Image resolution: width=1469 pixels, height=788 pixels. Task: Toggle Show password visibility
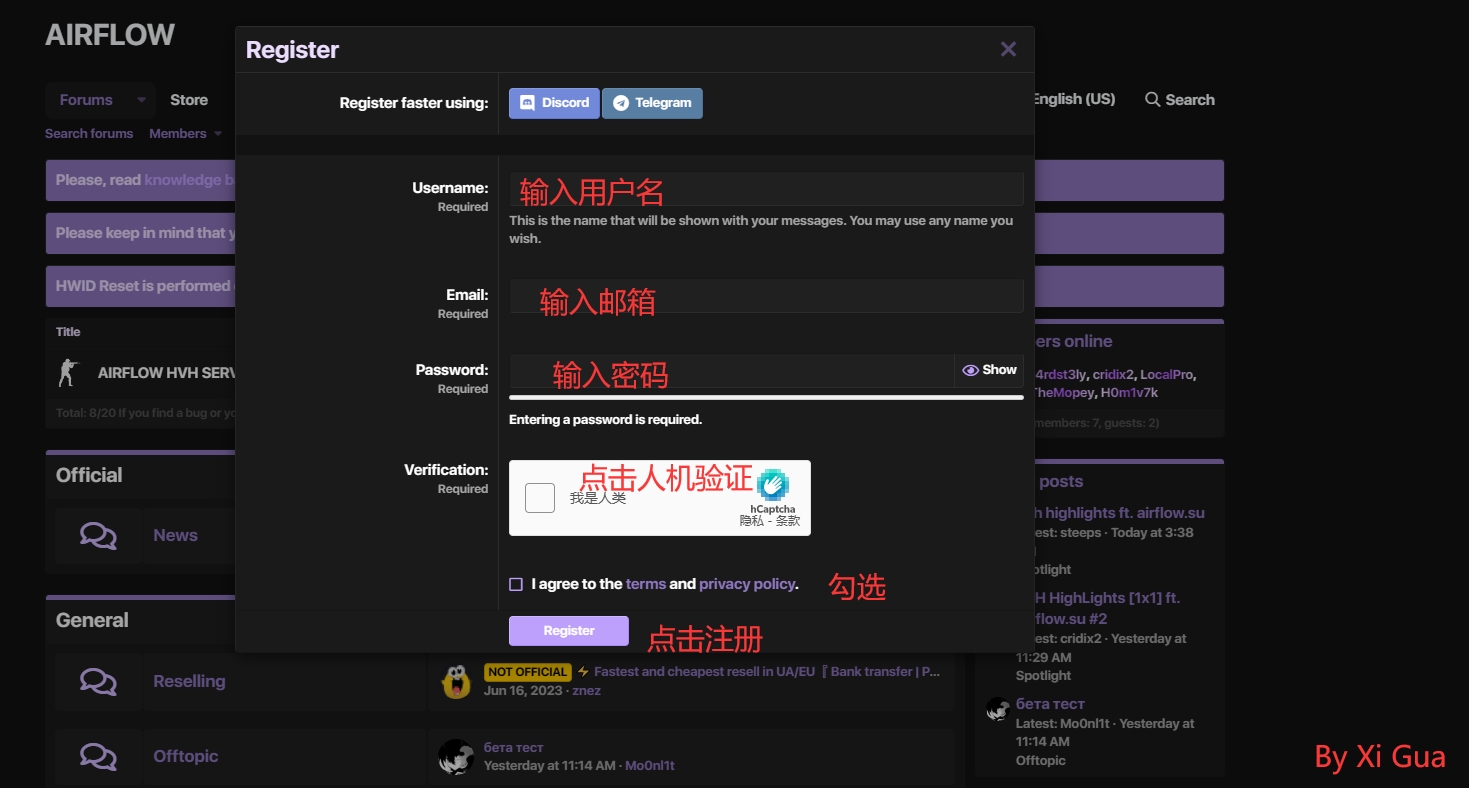[x=989, y=370]
